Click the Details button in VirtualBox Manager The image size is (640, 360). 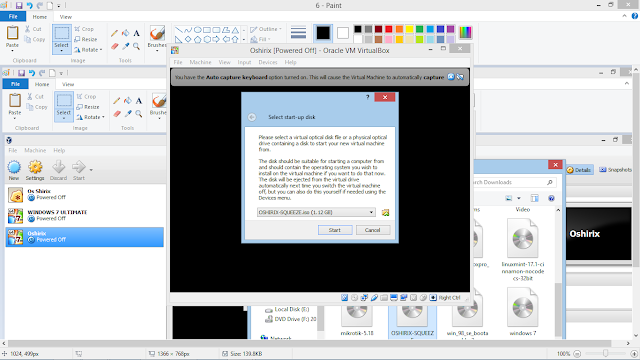[579, 170]
